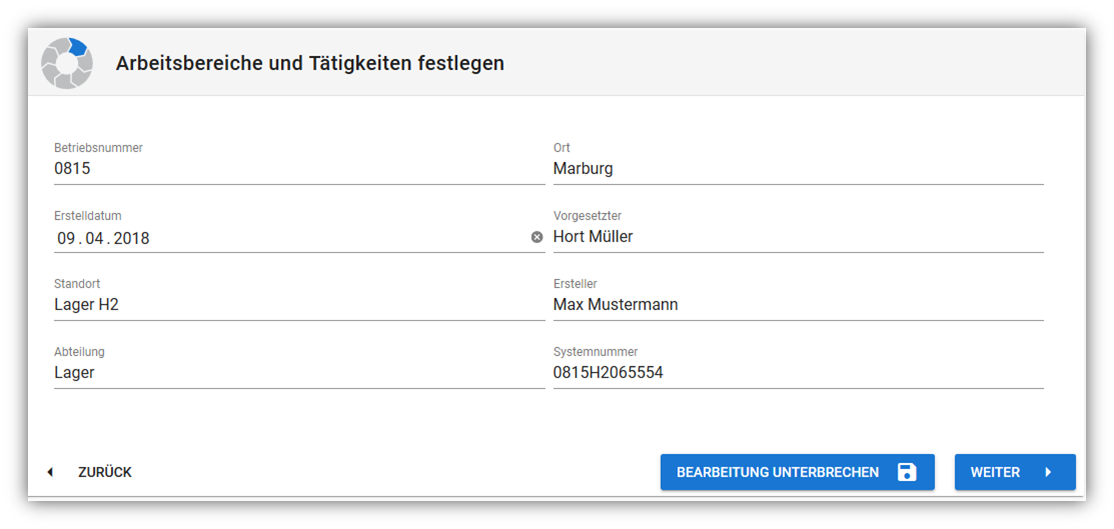Focus the Standort field showing Lager H2
The image size is (1114, 529).
tap(298, 305)
